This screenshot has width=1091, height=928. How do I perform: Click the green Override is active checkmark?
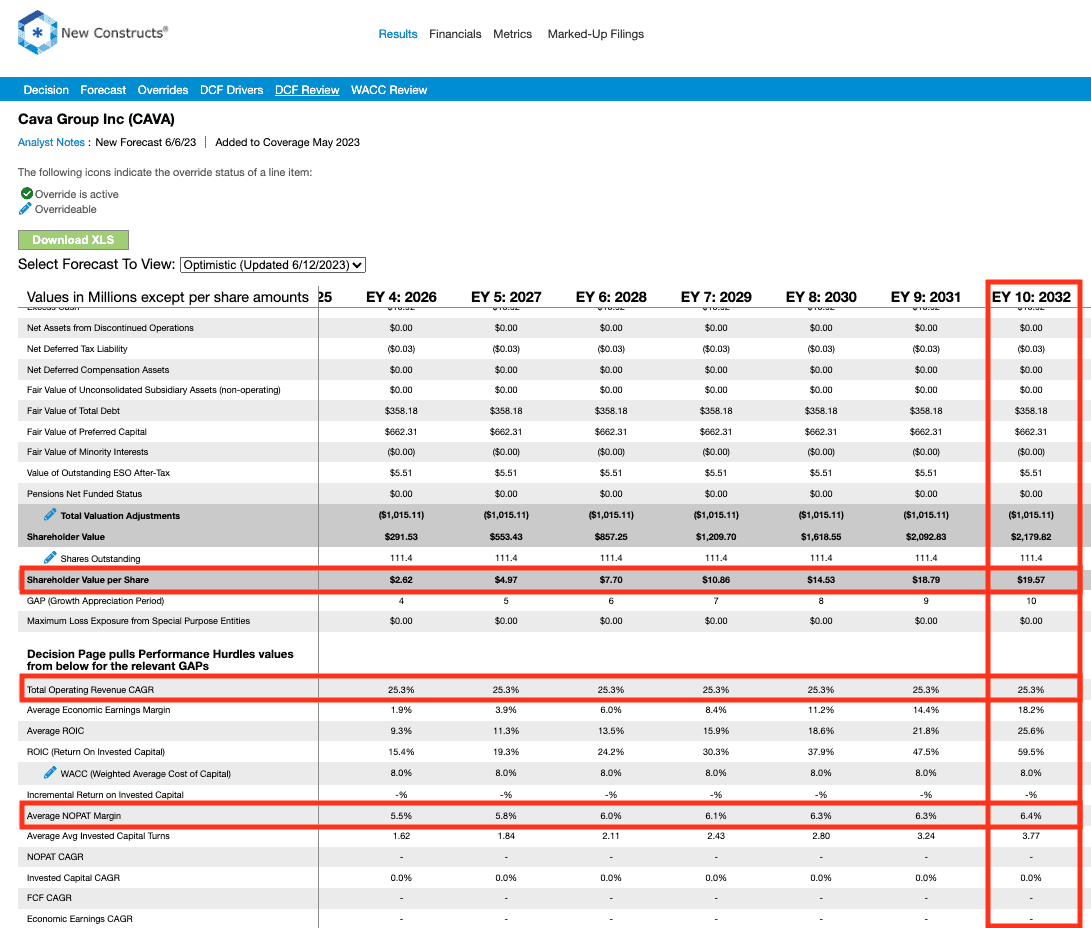coord(26,193)
